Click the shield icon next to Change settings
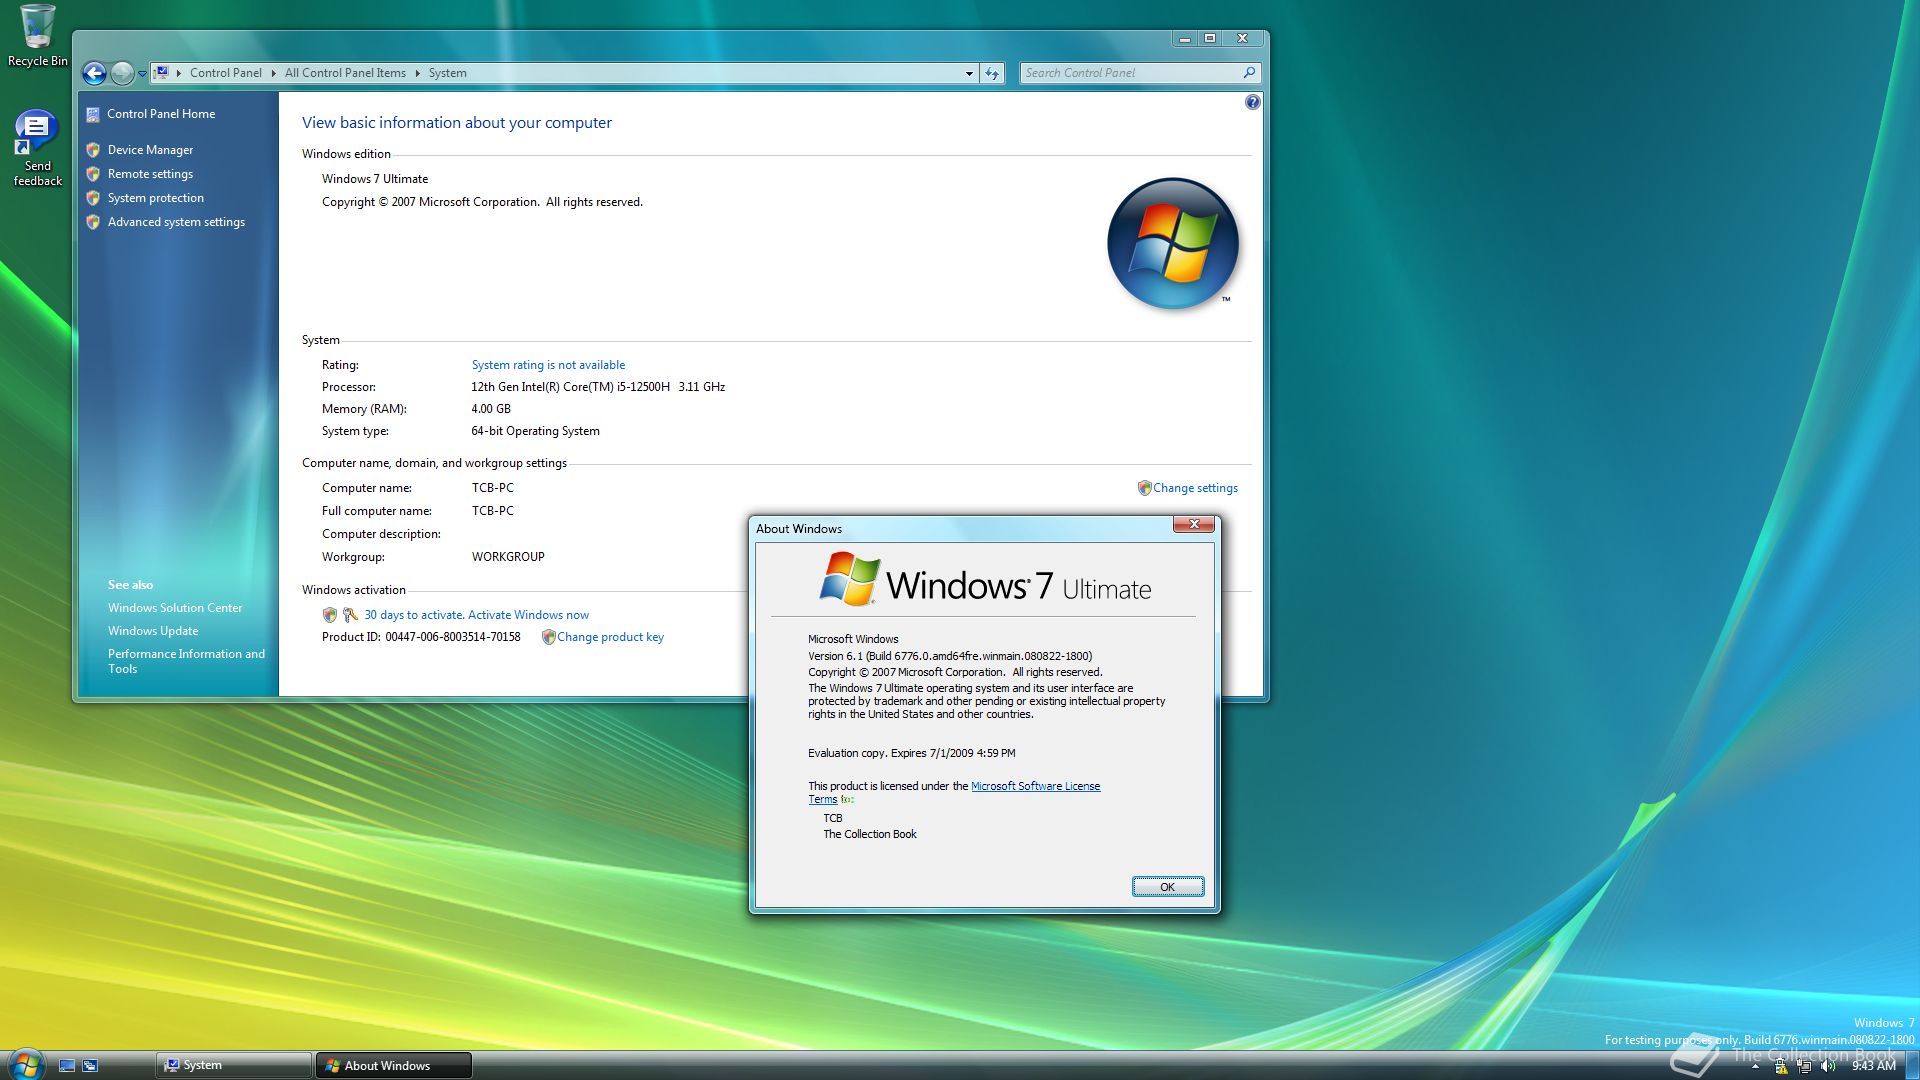This screenshot has width=1920, height=1080. point(1144,488)
